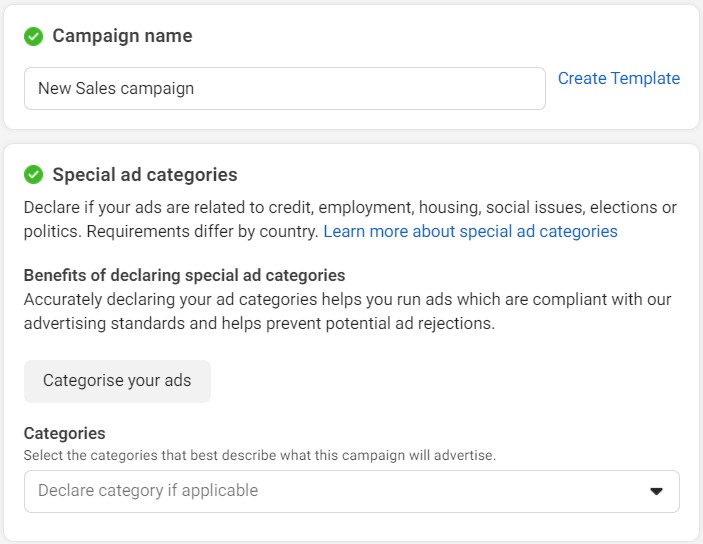
Task: Open the Create Template link
Action: [x=619, y=78]
